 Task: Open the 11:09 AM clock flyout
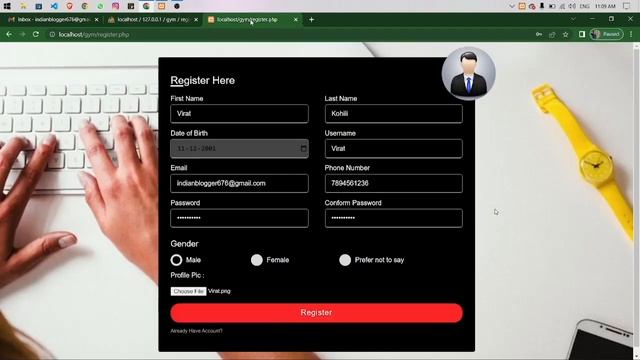[605, 7]
